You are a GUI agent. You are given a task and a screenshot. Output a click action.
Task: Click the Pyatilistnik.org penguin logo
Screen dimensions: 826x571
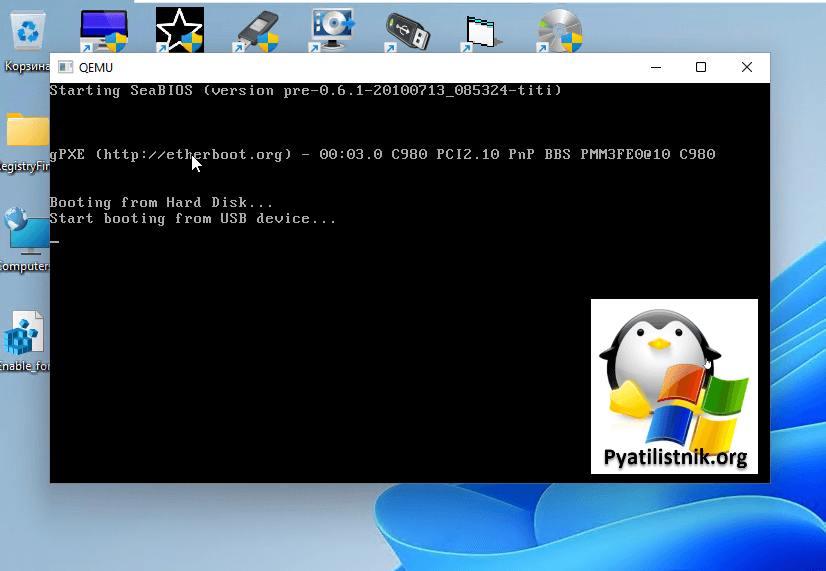coord(673,386)
